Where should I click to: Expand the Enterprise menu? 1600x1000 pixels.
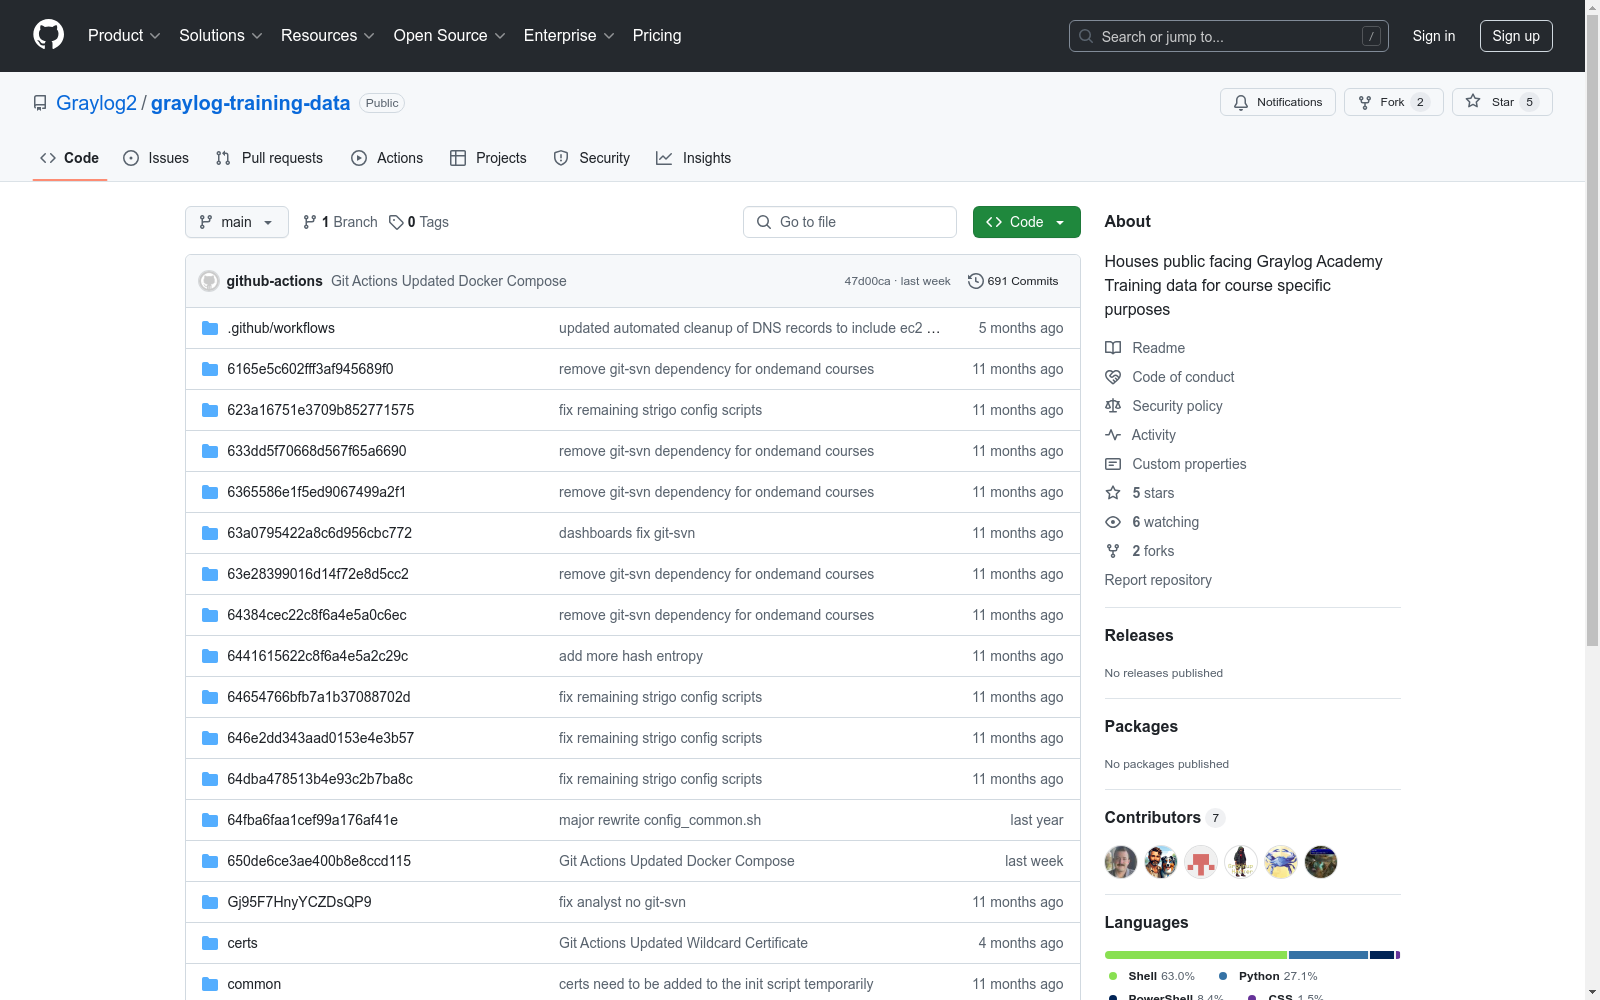tap(569, 36)
